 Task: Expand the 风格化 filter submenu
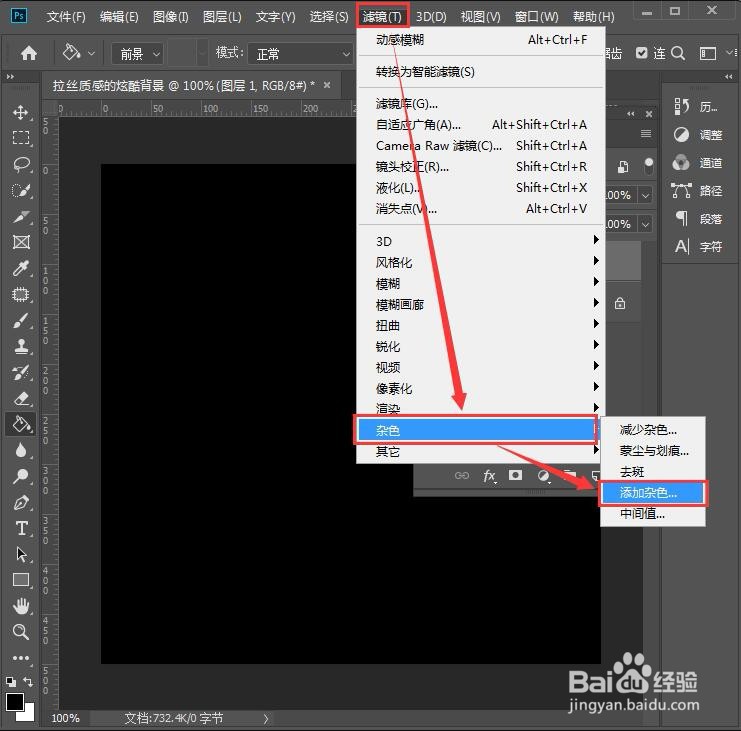click(x=480, y=262)
